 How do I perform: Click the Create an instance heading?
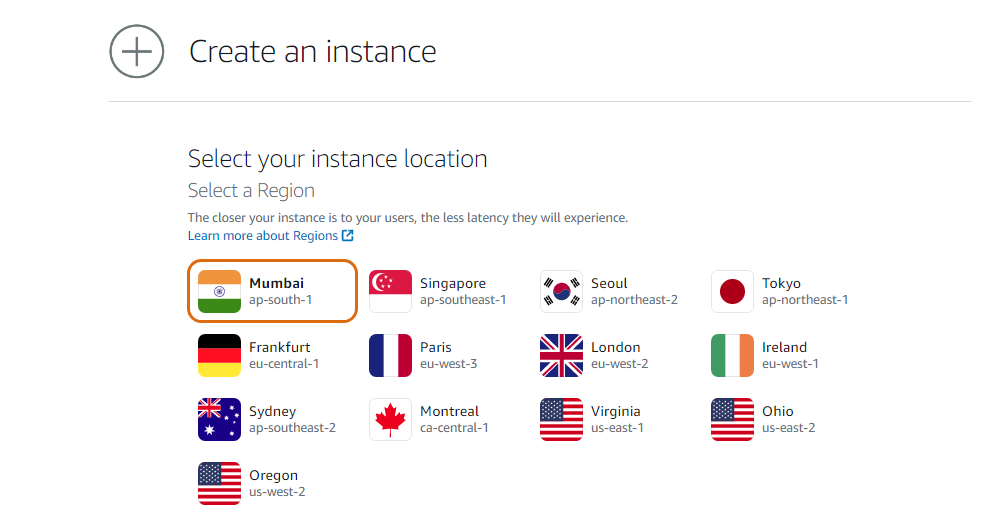pos(312,51)
